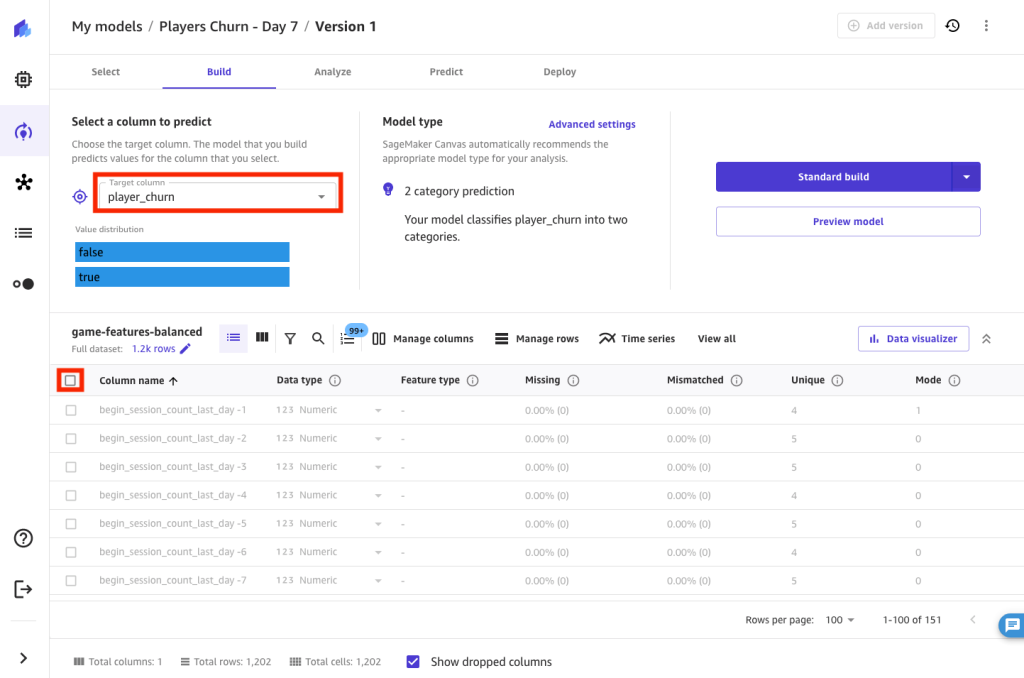Open Time series option
This screenshot has width=1024, height=678.
click(x=637, y=338)
